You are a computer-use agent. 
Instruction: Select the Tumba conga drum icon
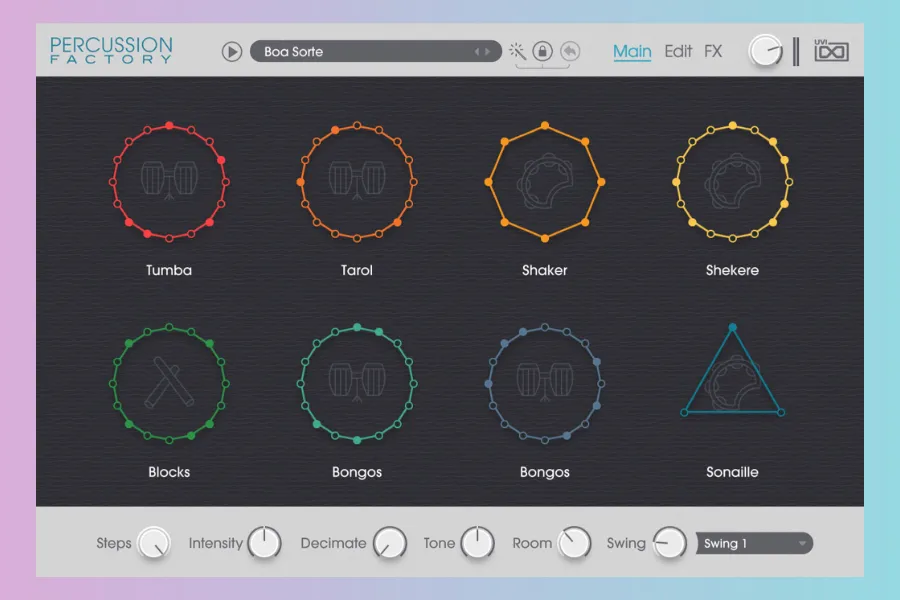click(169, 182)
